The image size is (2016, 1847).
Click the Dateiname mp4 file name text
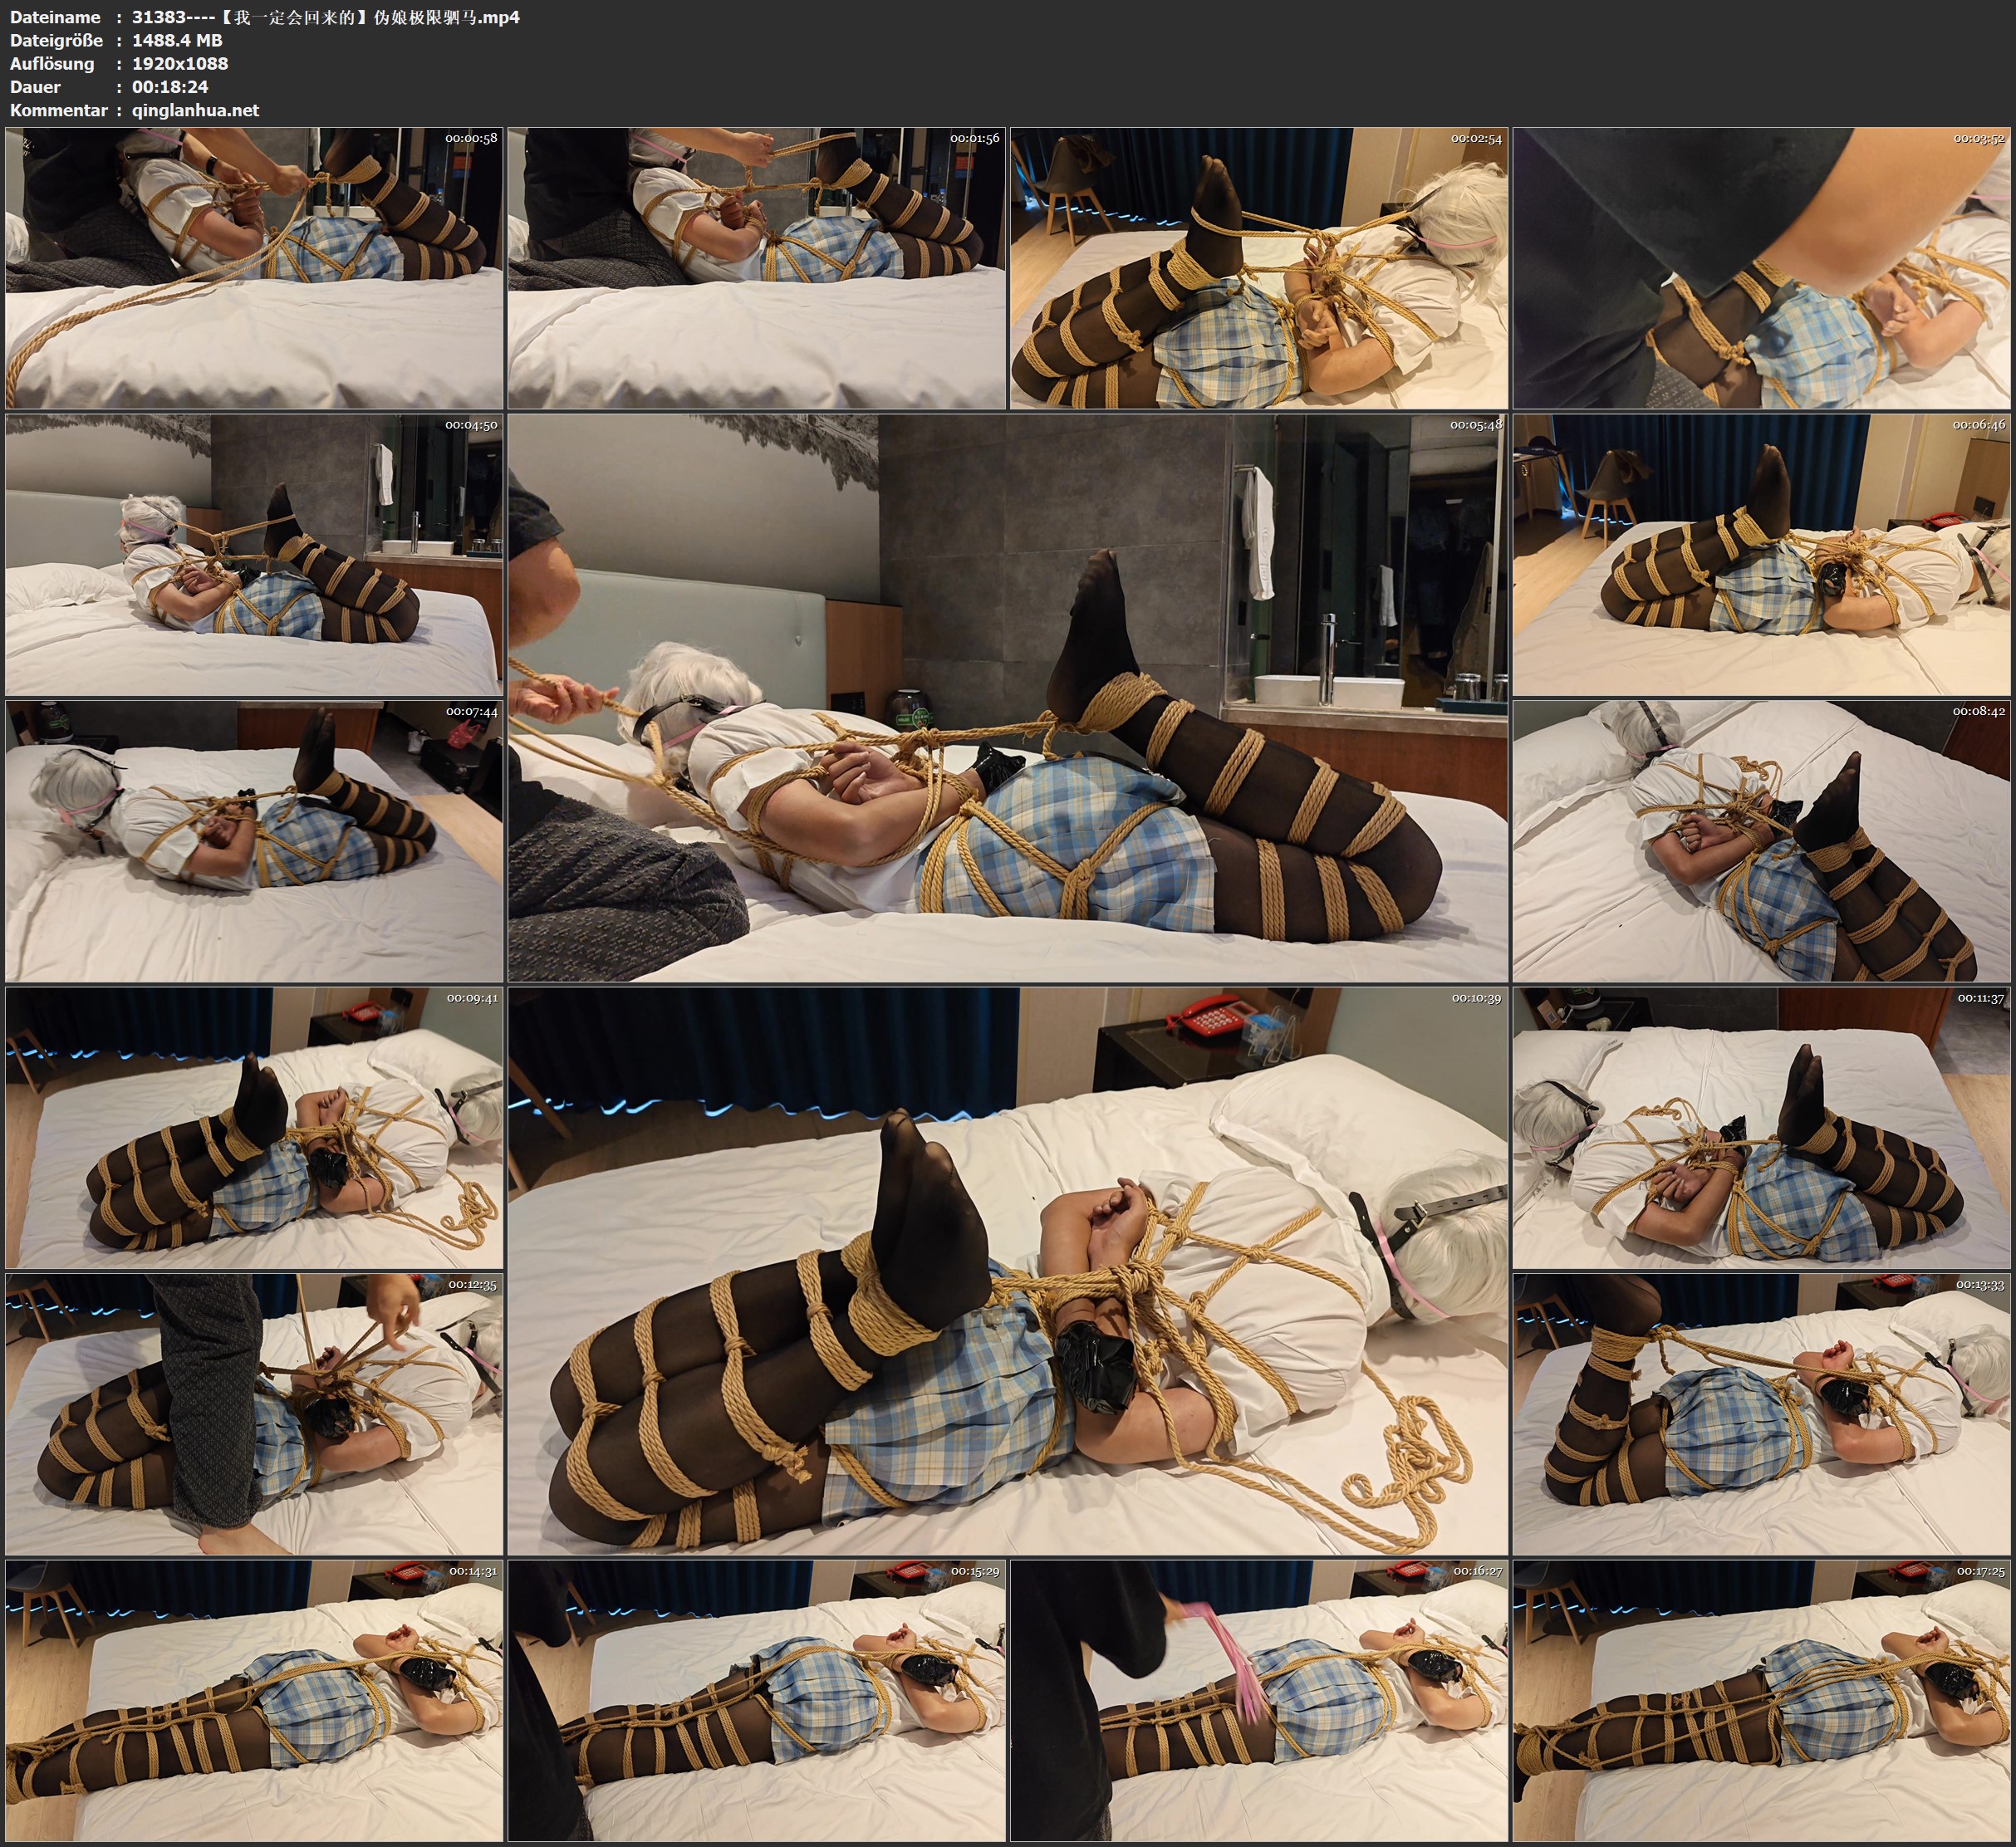point(326,17)
